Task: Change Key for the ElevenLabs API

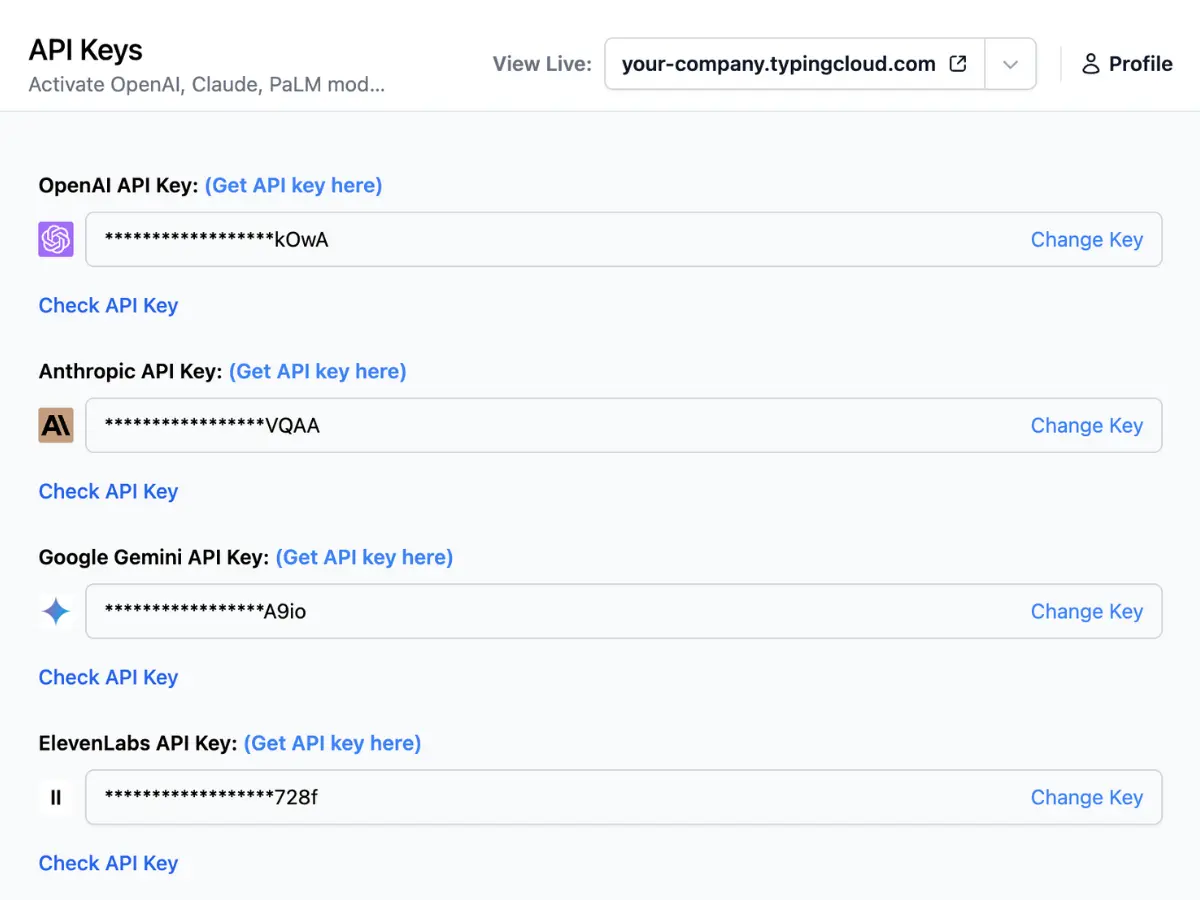Action: coord(1086,797)
